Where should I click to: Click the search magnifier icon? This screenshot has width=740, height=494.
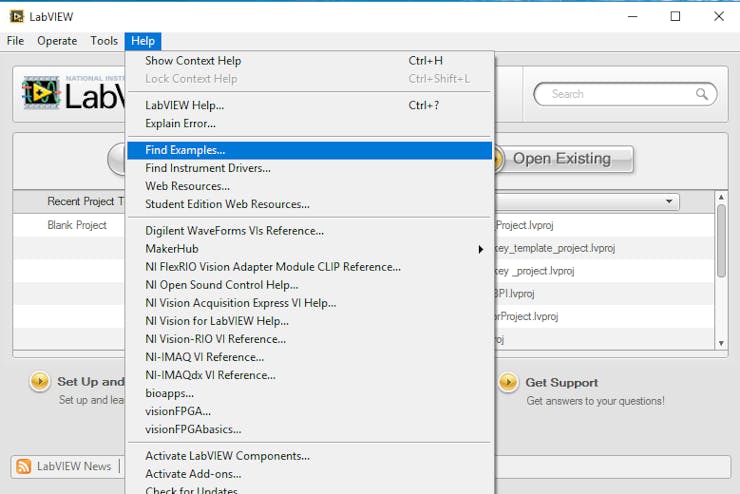point(702,94)
